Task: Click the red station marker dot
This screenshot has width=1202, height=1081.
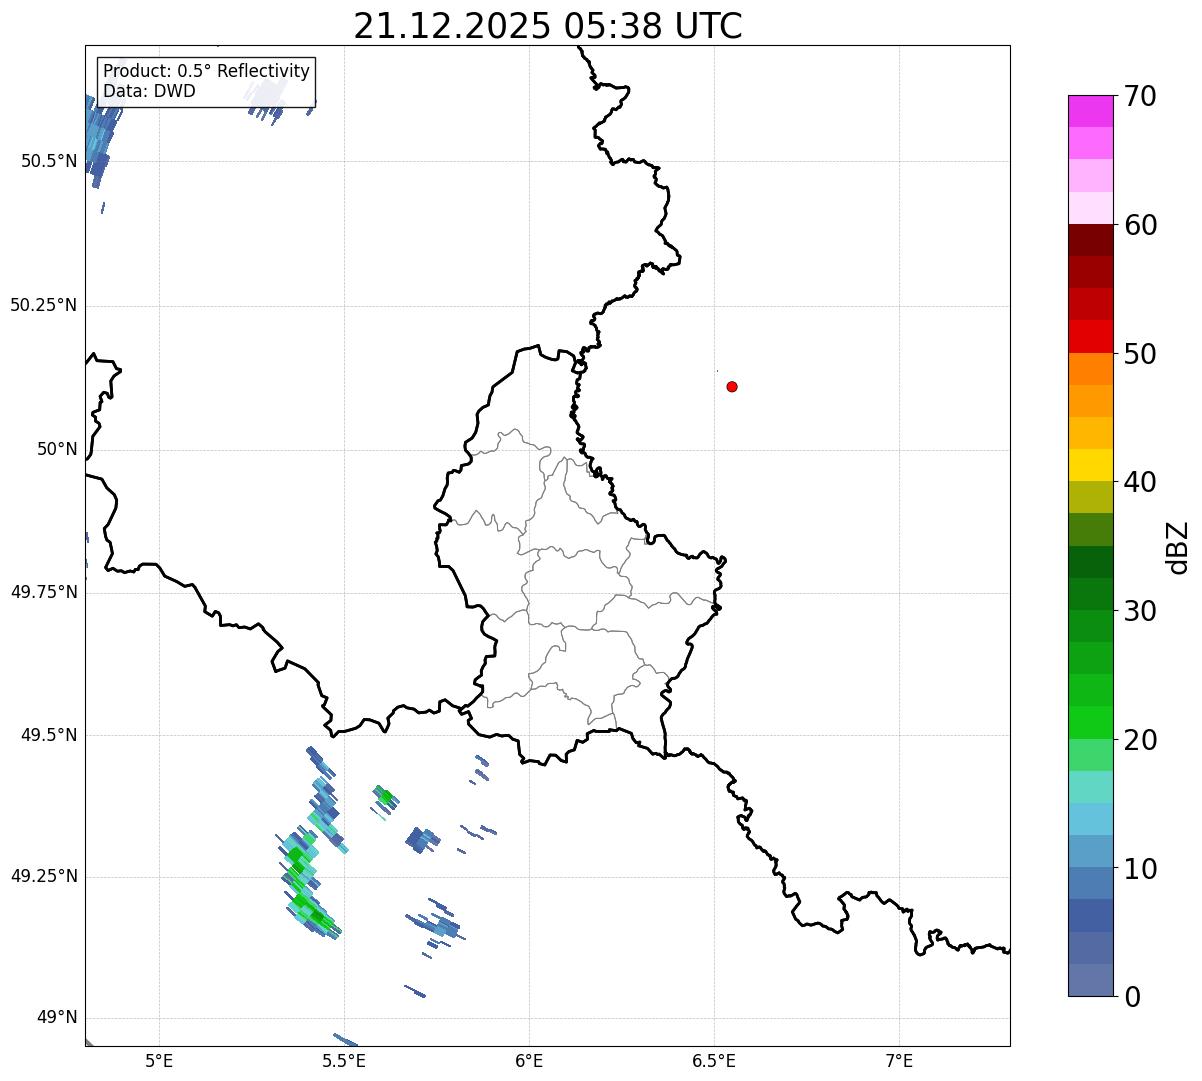Action: click(732, 386)
